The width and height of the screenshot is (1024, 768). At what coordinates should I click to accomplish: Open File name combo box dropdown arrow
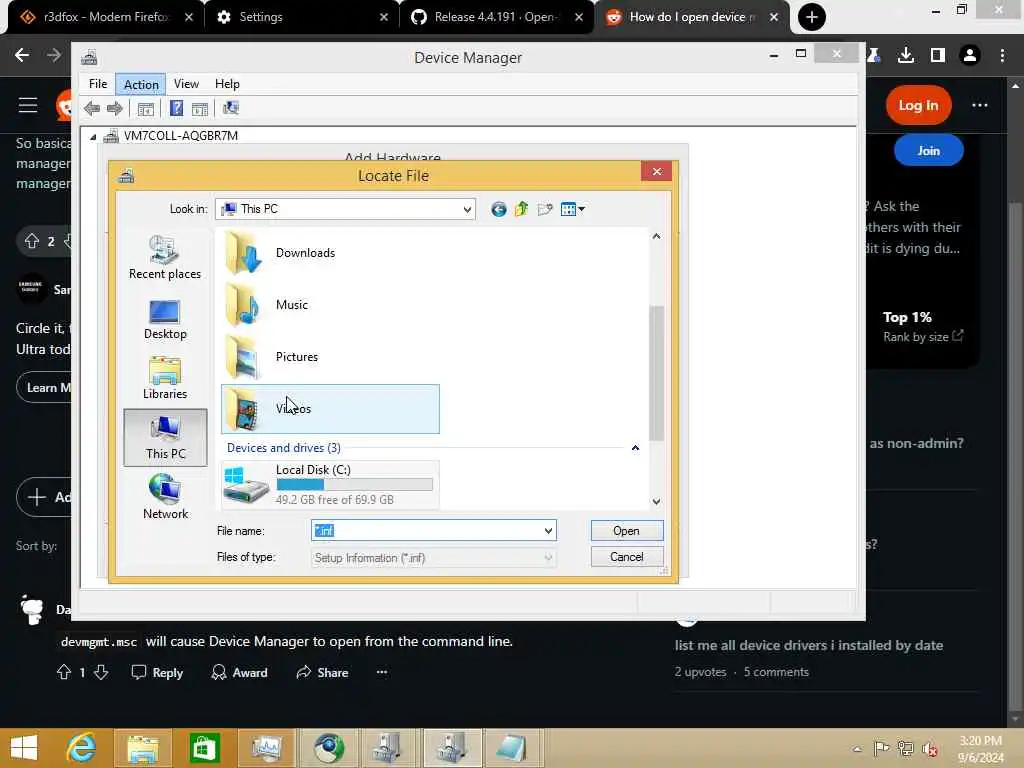coord(548,531)
